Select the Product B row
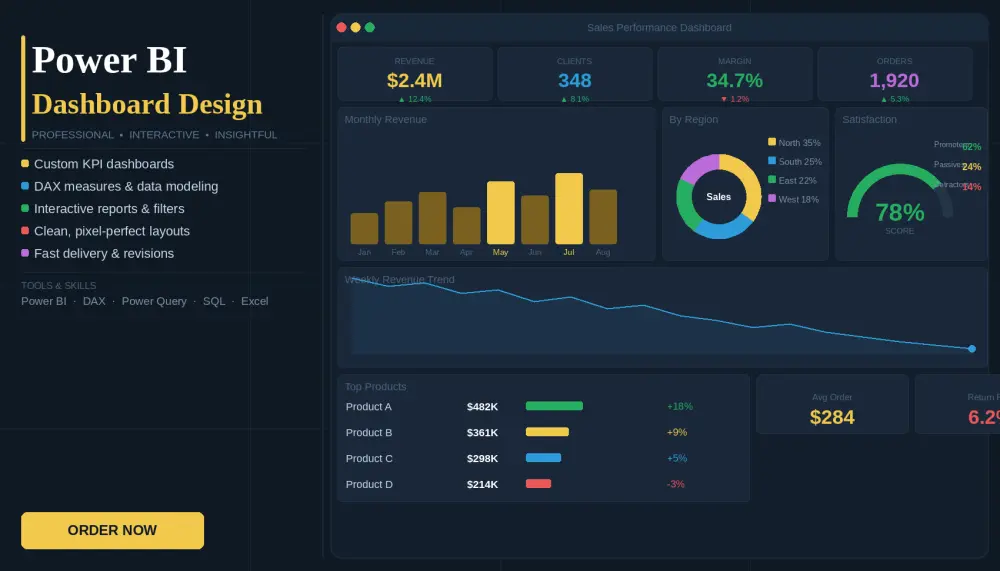 point(543,433)
